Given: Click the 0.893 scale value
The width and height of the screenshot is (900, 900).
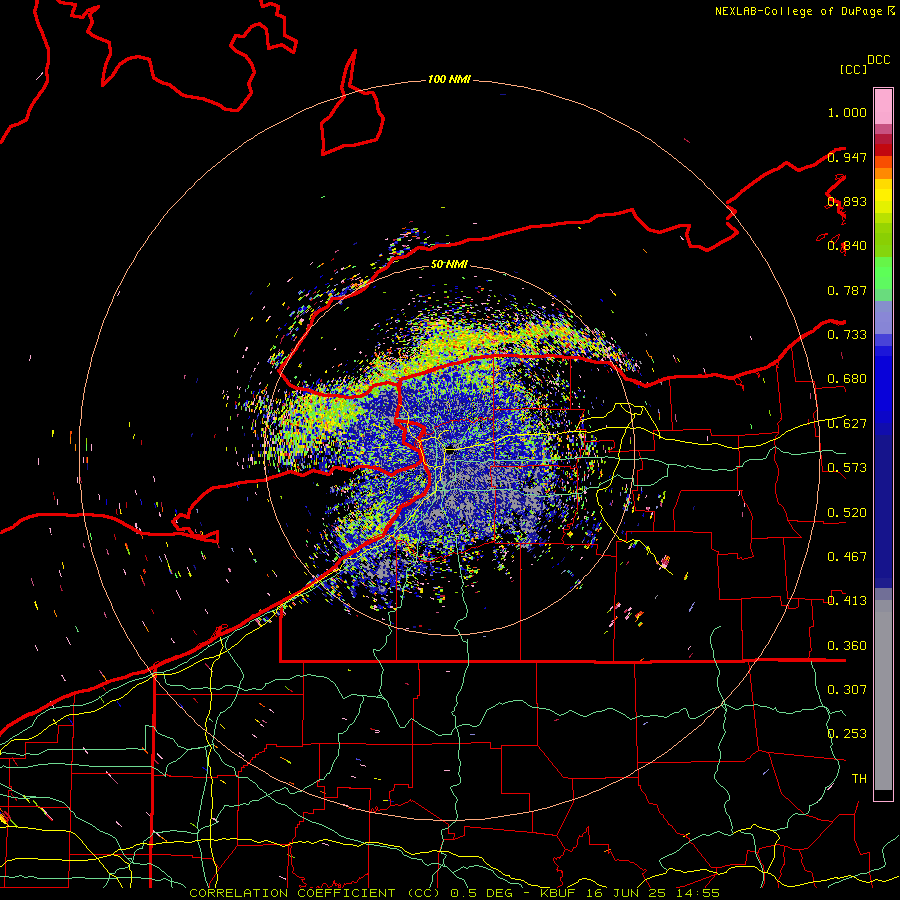Looking at the screenshot, I should 847,201.
